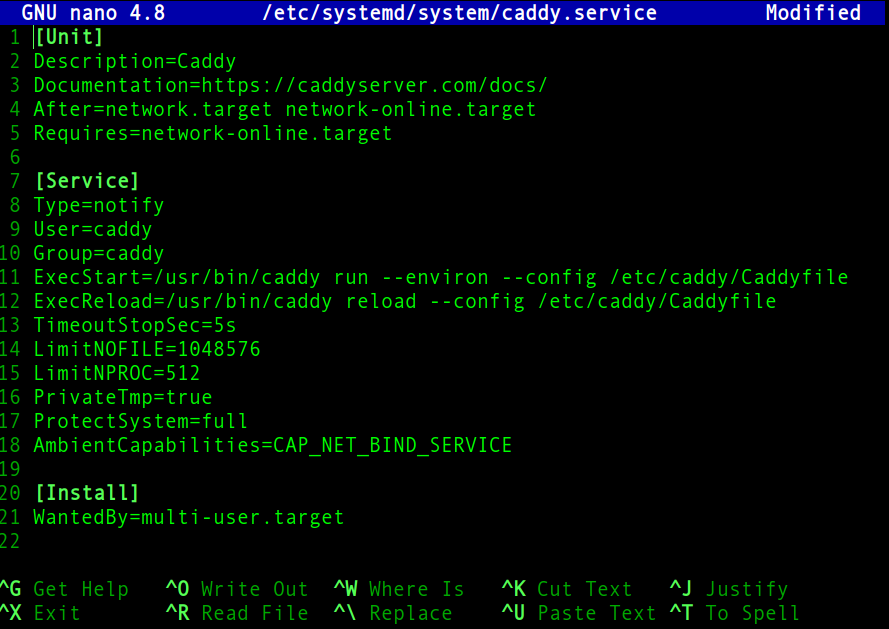Click the ProtectSystem=full line
The width and height of the screenshot is (889, 629).
[x=141, y=421]
